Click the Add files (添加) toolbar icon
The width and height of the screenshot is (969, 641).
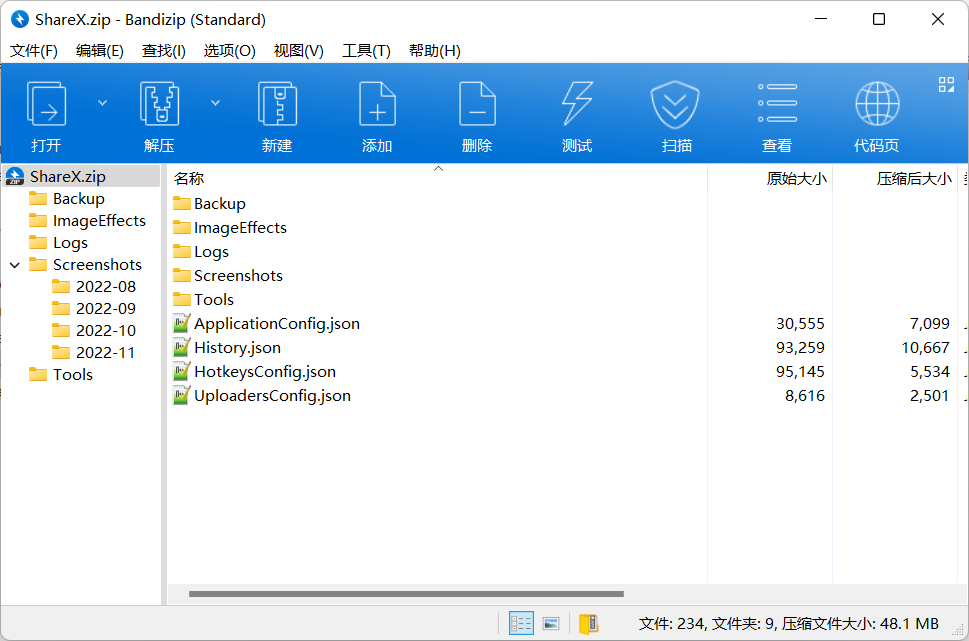coord(377,104)
